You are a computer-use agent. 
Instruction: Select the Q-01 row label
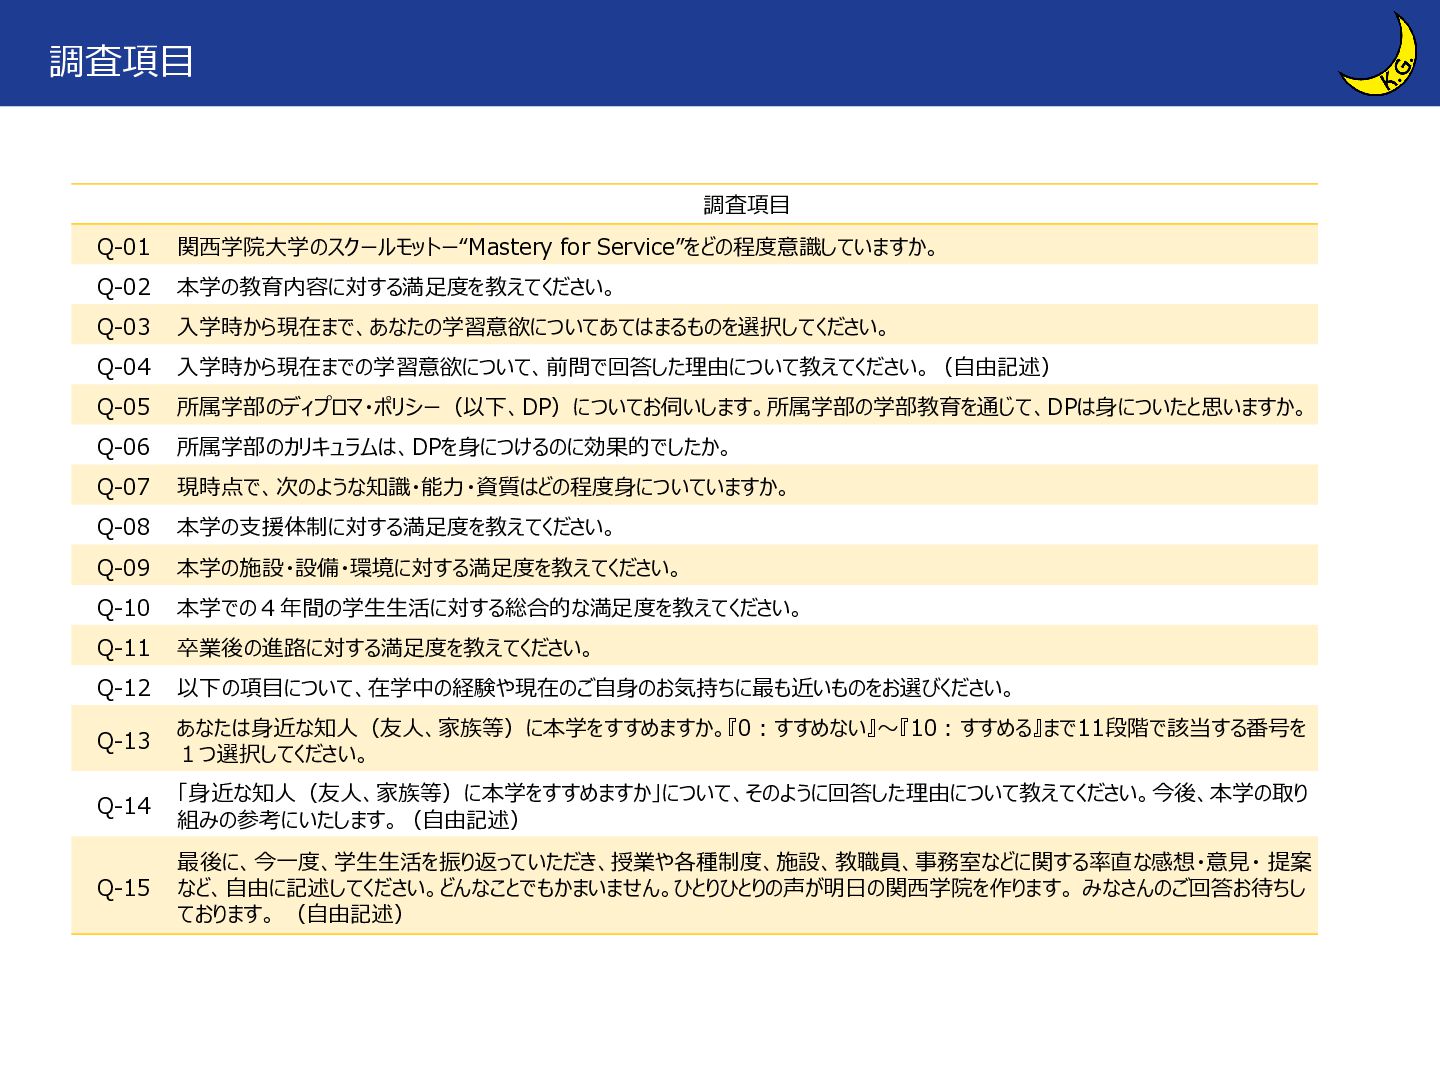(123, 247)
